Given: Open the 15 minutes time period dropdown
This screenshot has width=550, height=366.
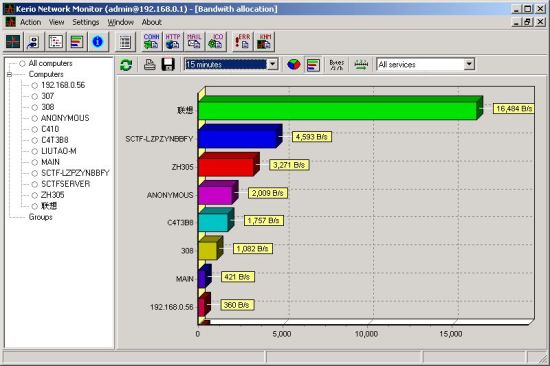Looking at the screenshot, I should (x=232, y=65).
